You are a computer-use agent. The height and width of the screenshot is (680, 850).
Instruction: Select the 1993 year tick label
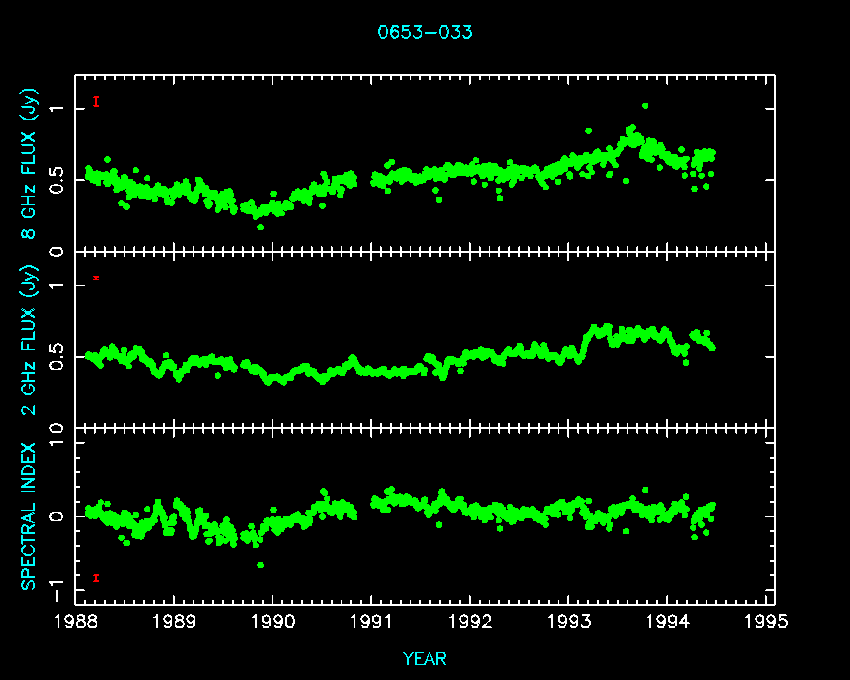[570, 622]
